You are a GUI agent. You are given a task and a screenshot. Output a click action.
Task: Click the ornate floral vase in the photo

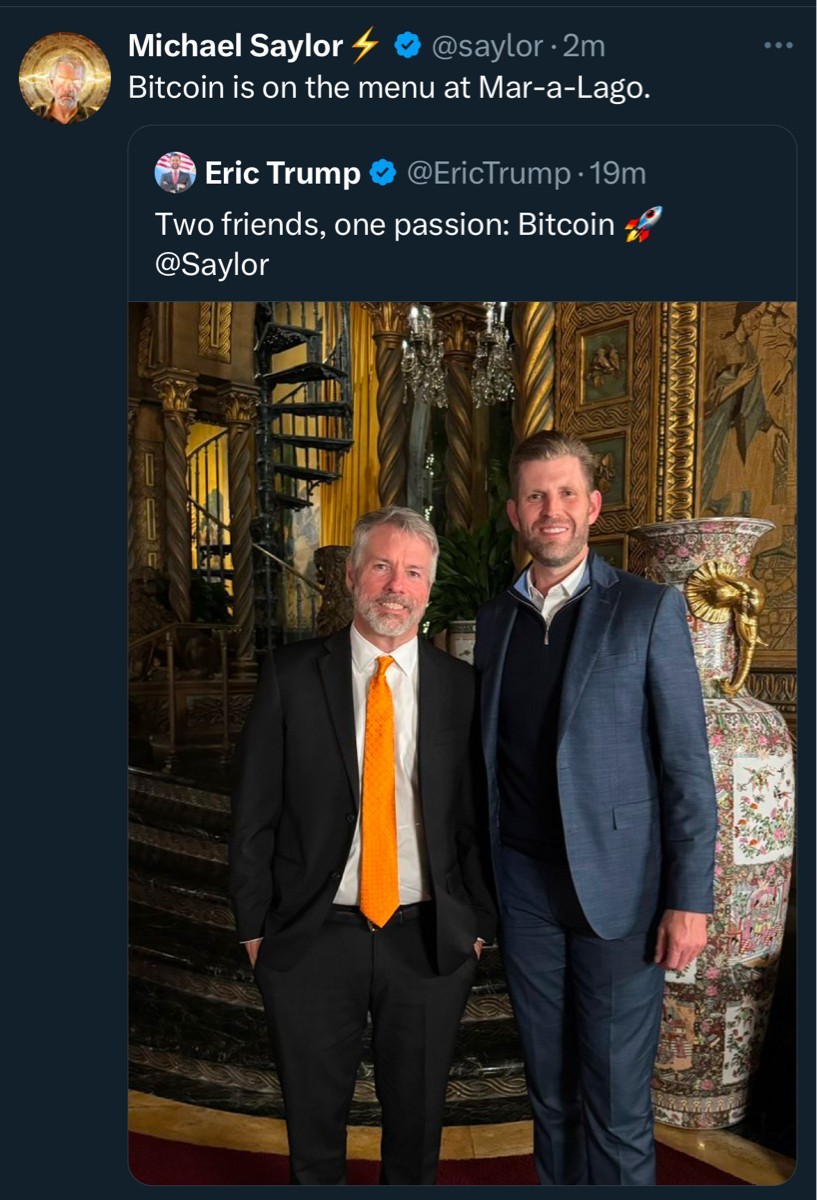click(x=728, y=820)
